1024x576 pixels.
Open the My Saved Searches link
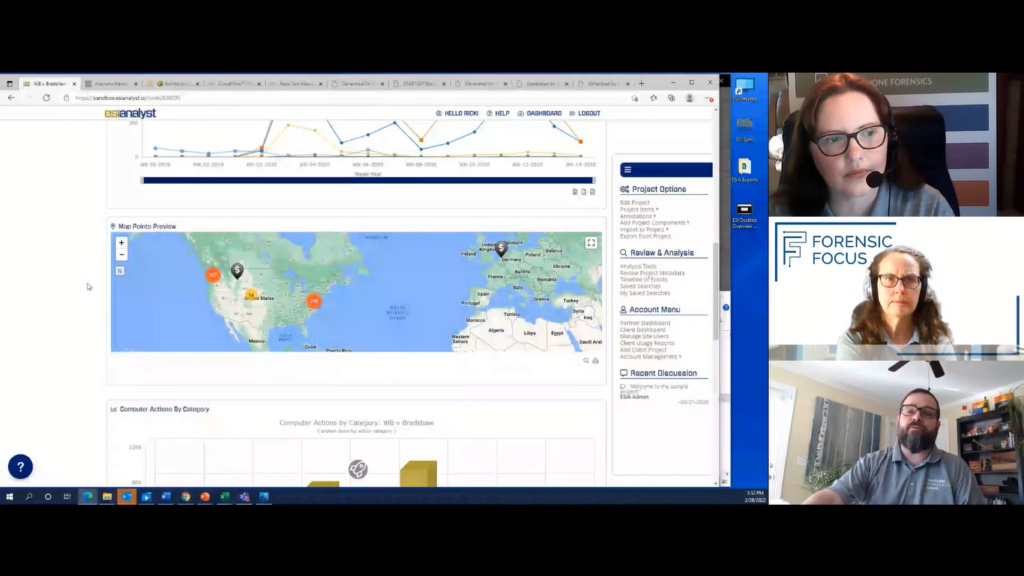[645, 293]
